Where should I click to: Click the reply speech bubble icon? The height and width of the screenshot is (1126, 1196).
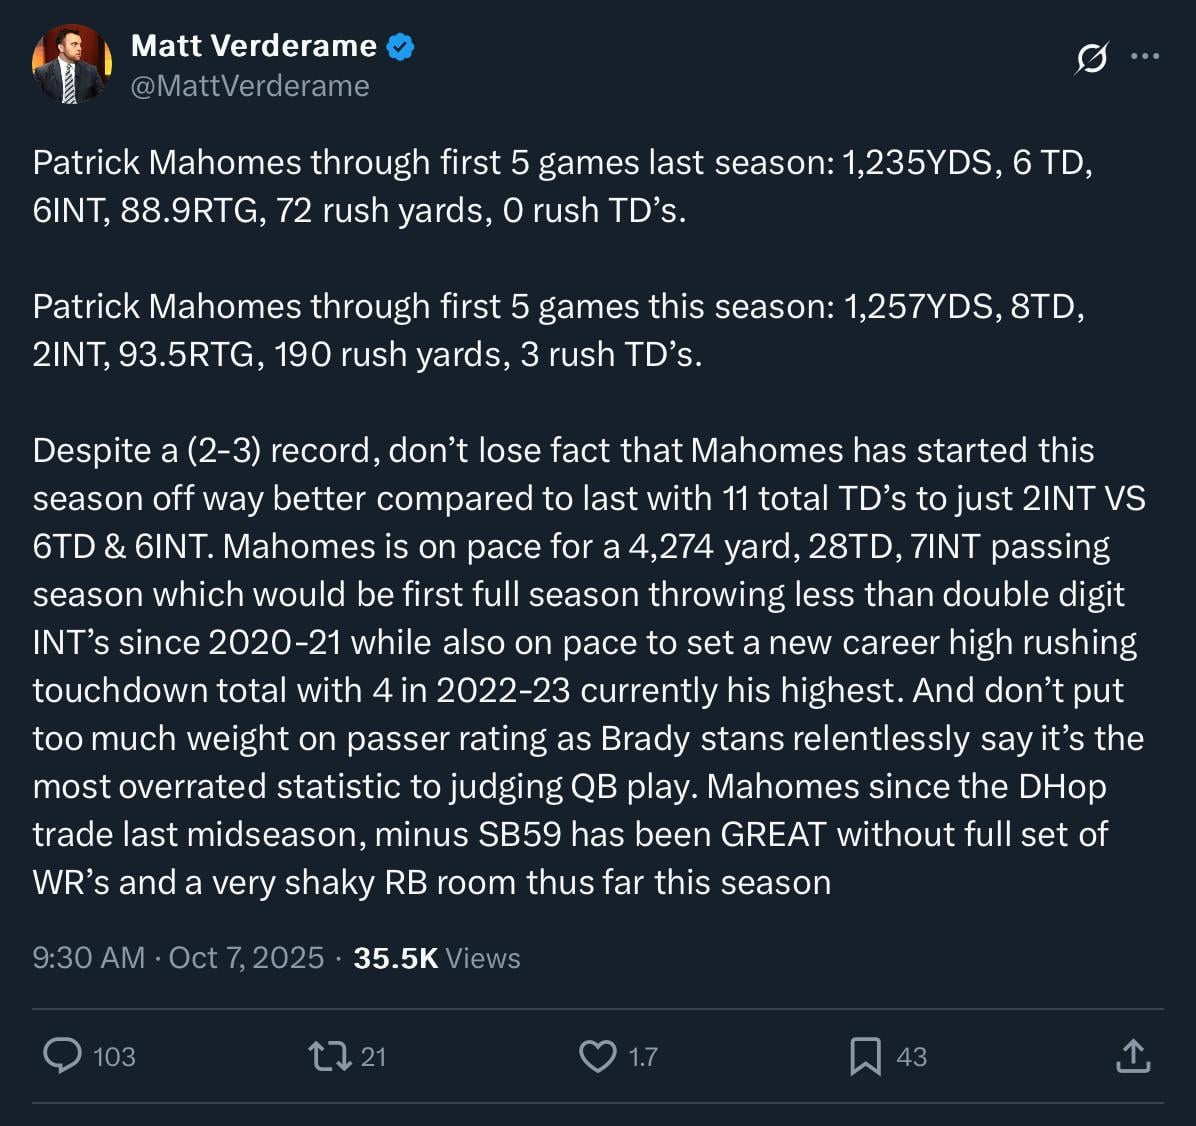(x=63, y=1055)
